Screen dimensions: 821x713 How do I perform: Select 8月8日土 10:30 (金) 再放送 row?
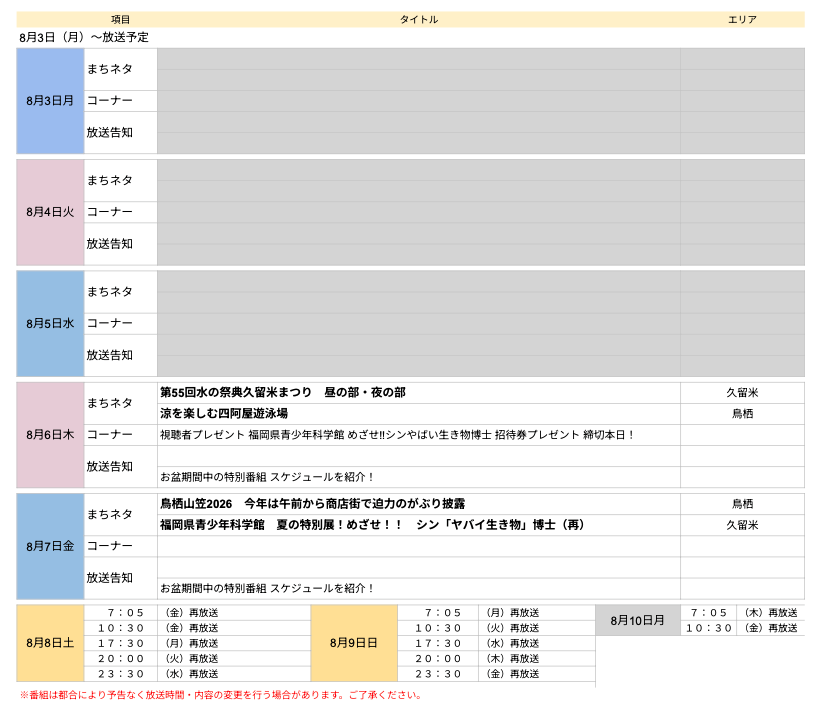click(197, 628)
